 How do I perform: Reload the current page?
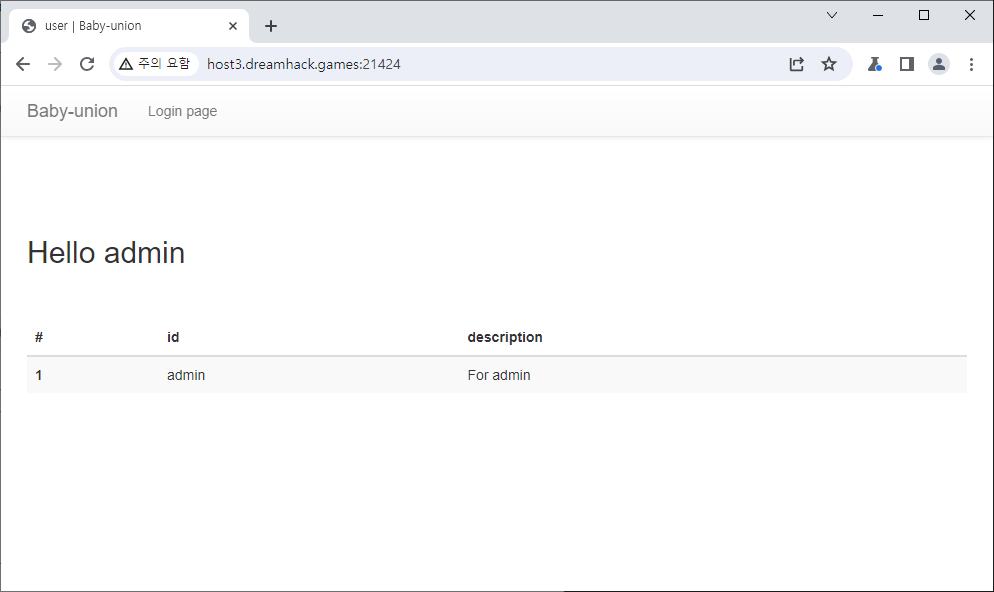87,64
